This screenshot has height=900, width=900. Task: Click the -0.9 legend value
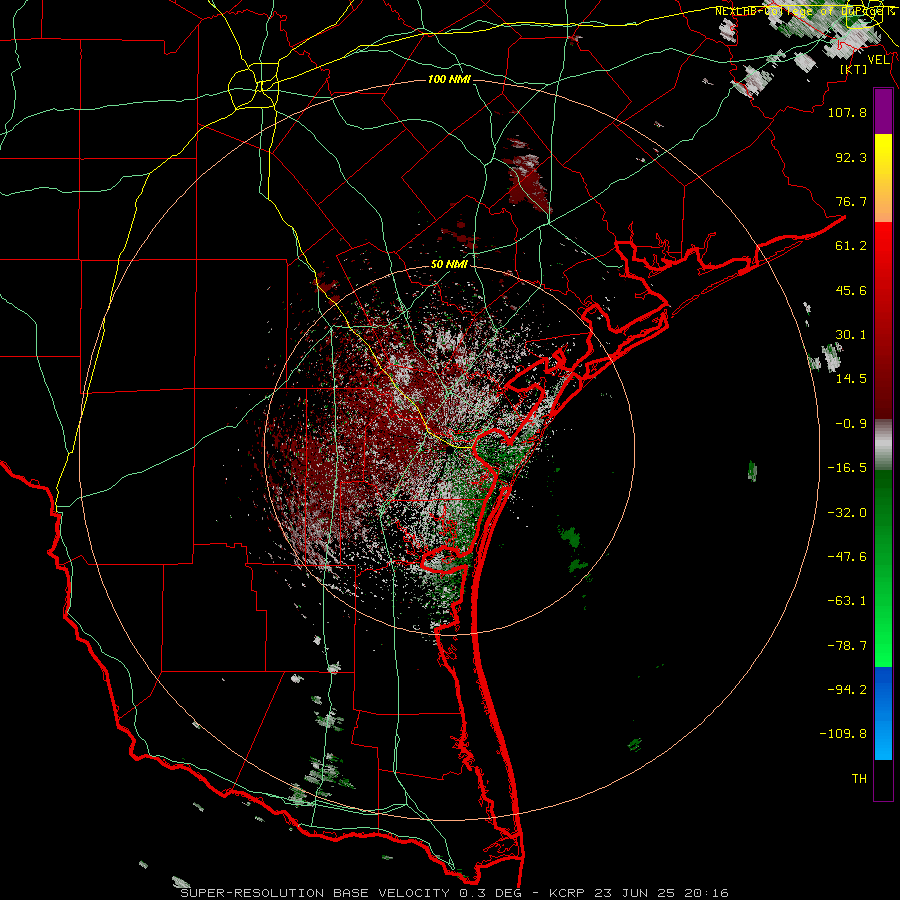tap(851, 424)
